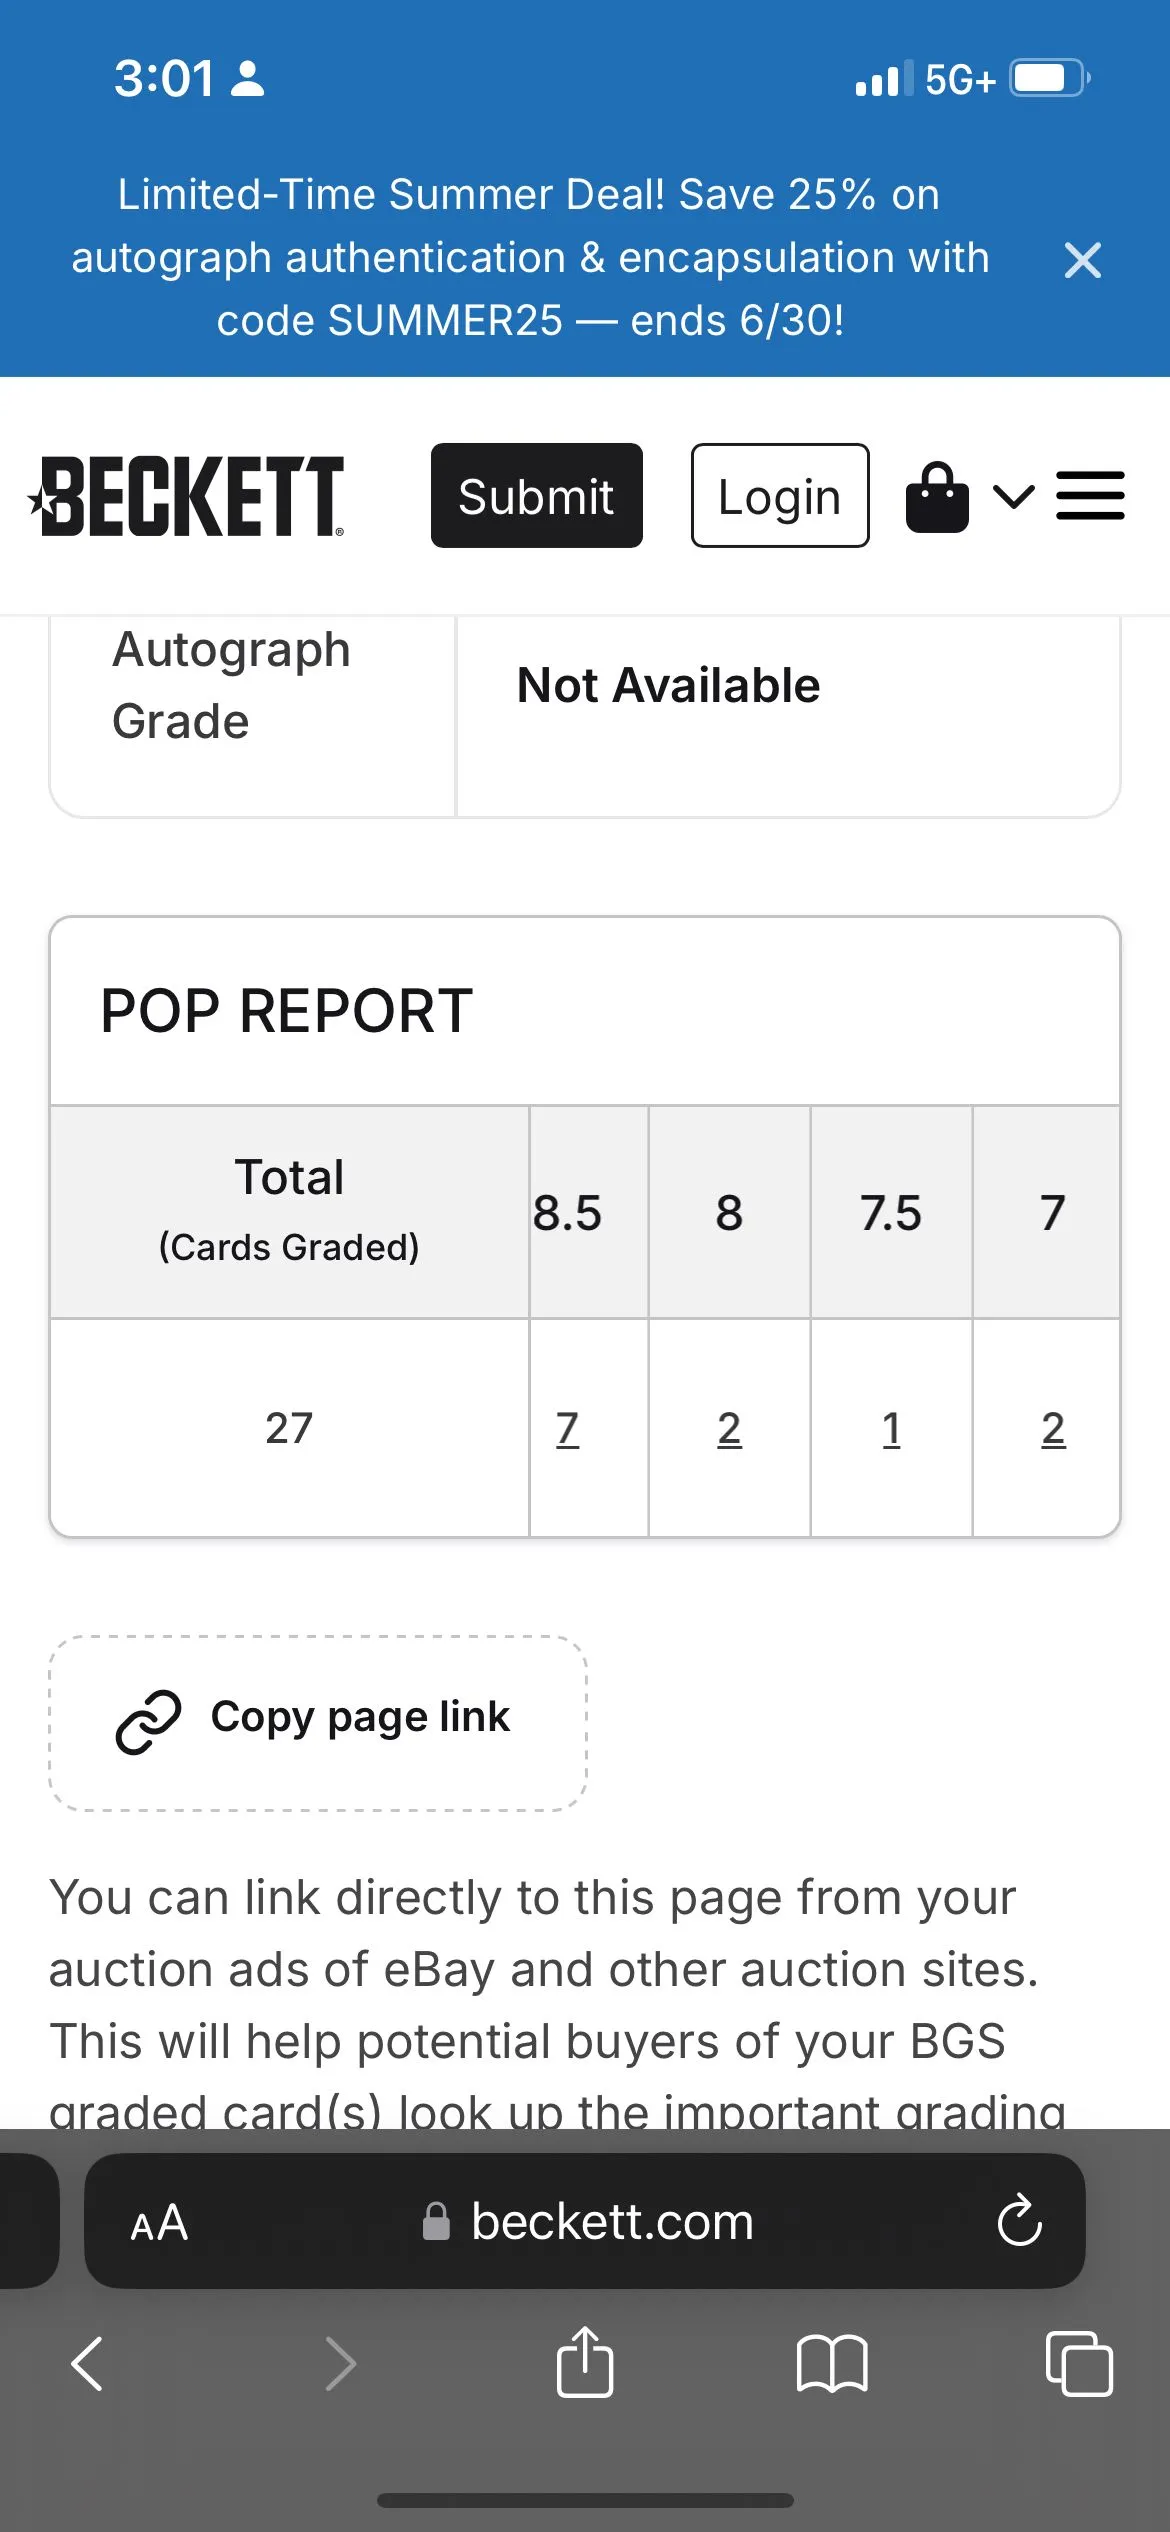Image resolution: width=1170 pixels, height=2532 pixels.
Task: Go back with Safari's back arrow
Action: 87,2364
